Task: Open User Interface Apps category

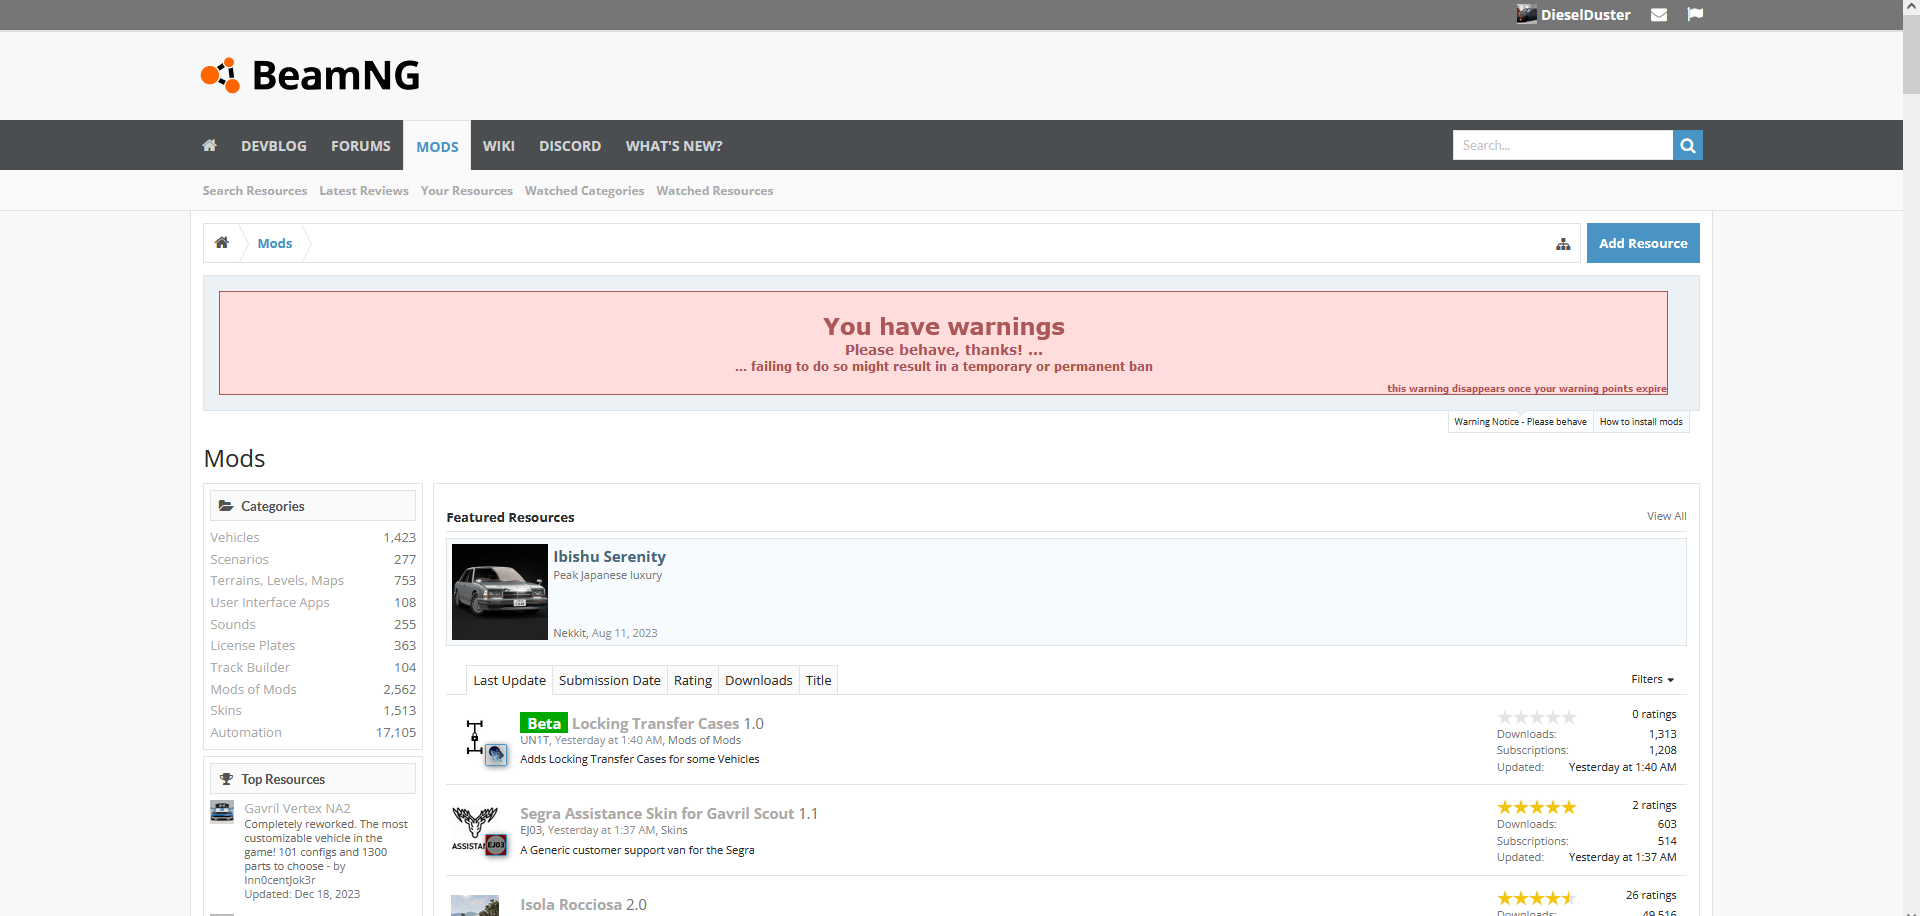Action: (270, 603)
